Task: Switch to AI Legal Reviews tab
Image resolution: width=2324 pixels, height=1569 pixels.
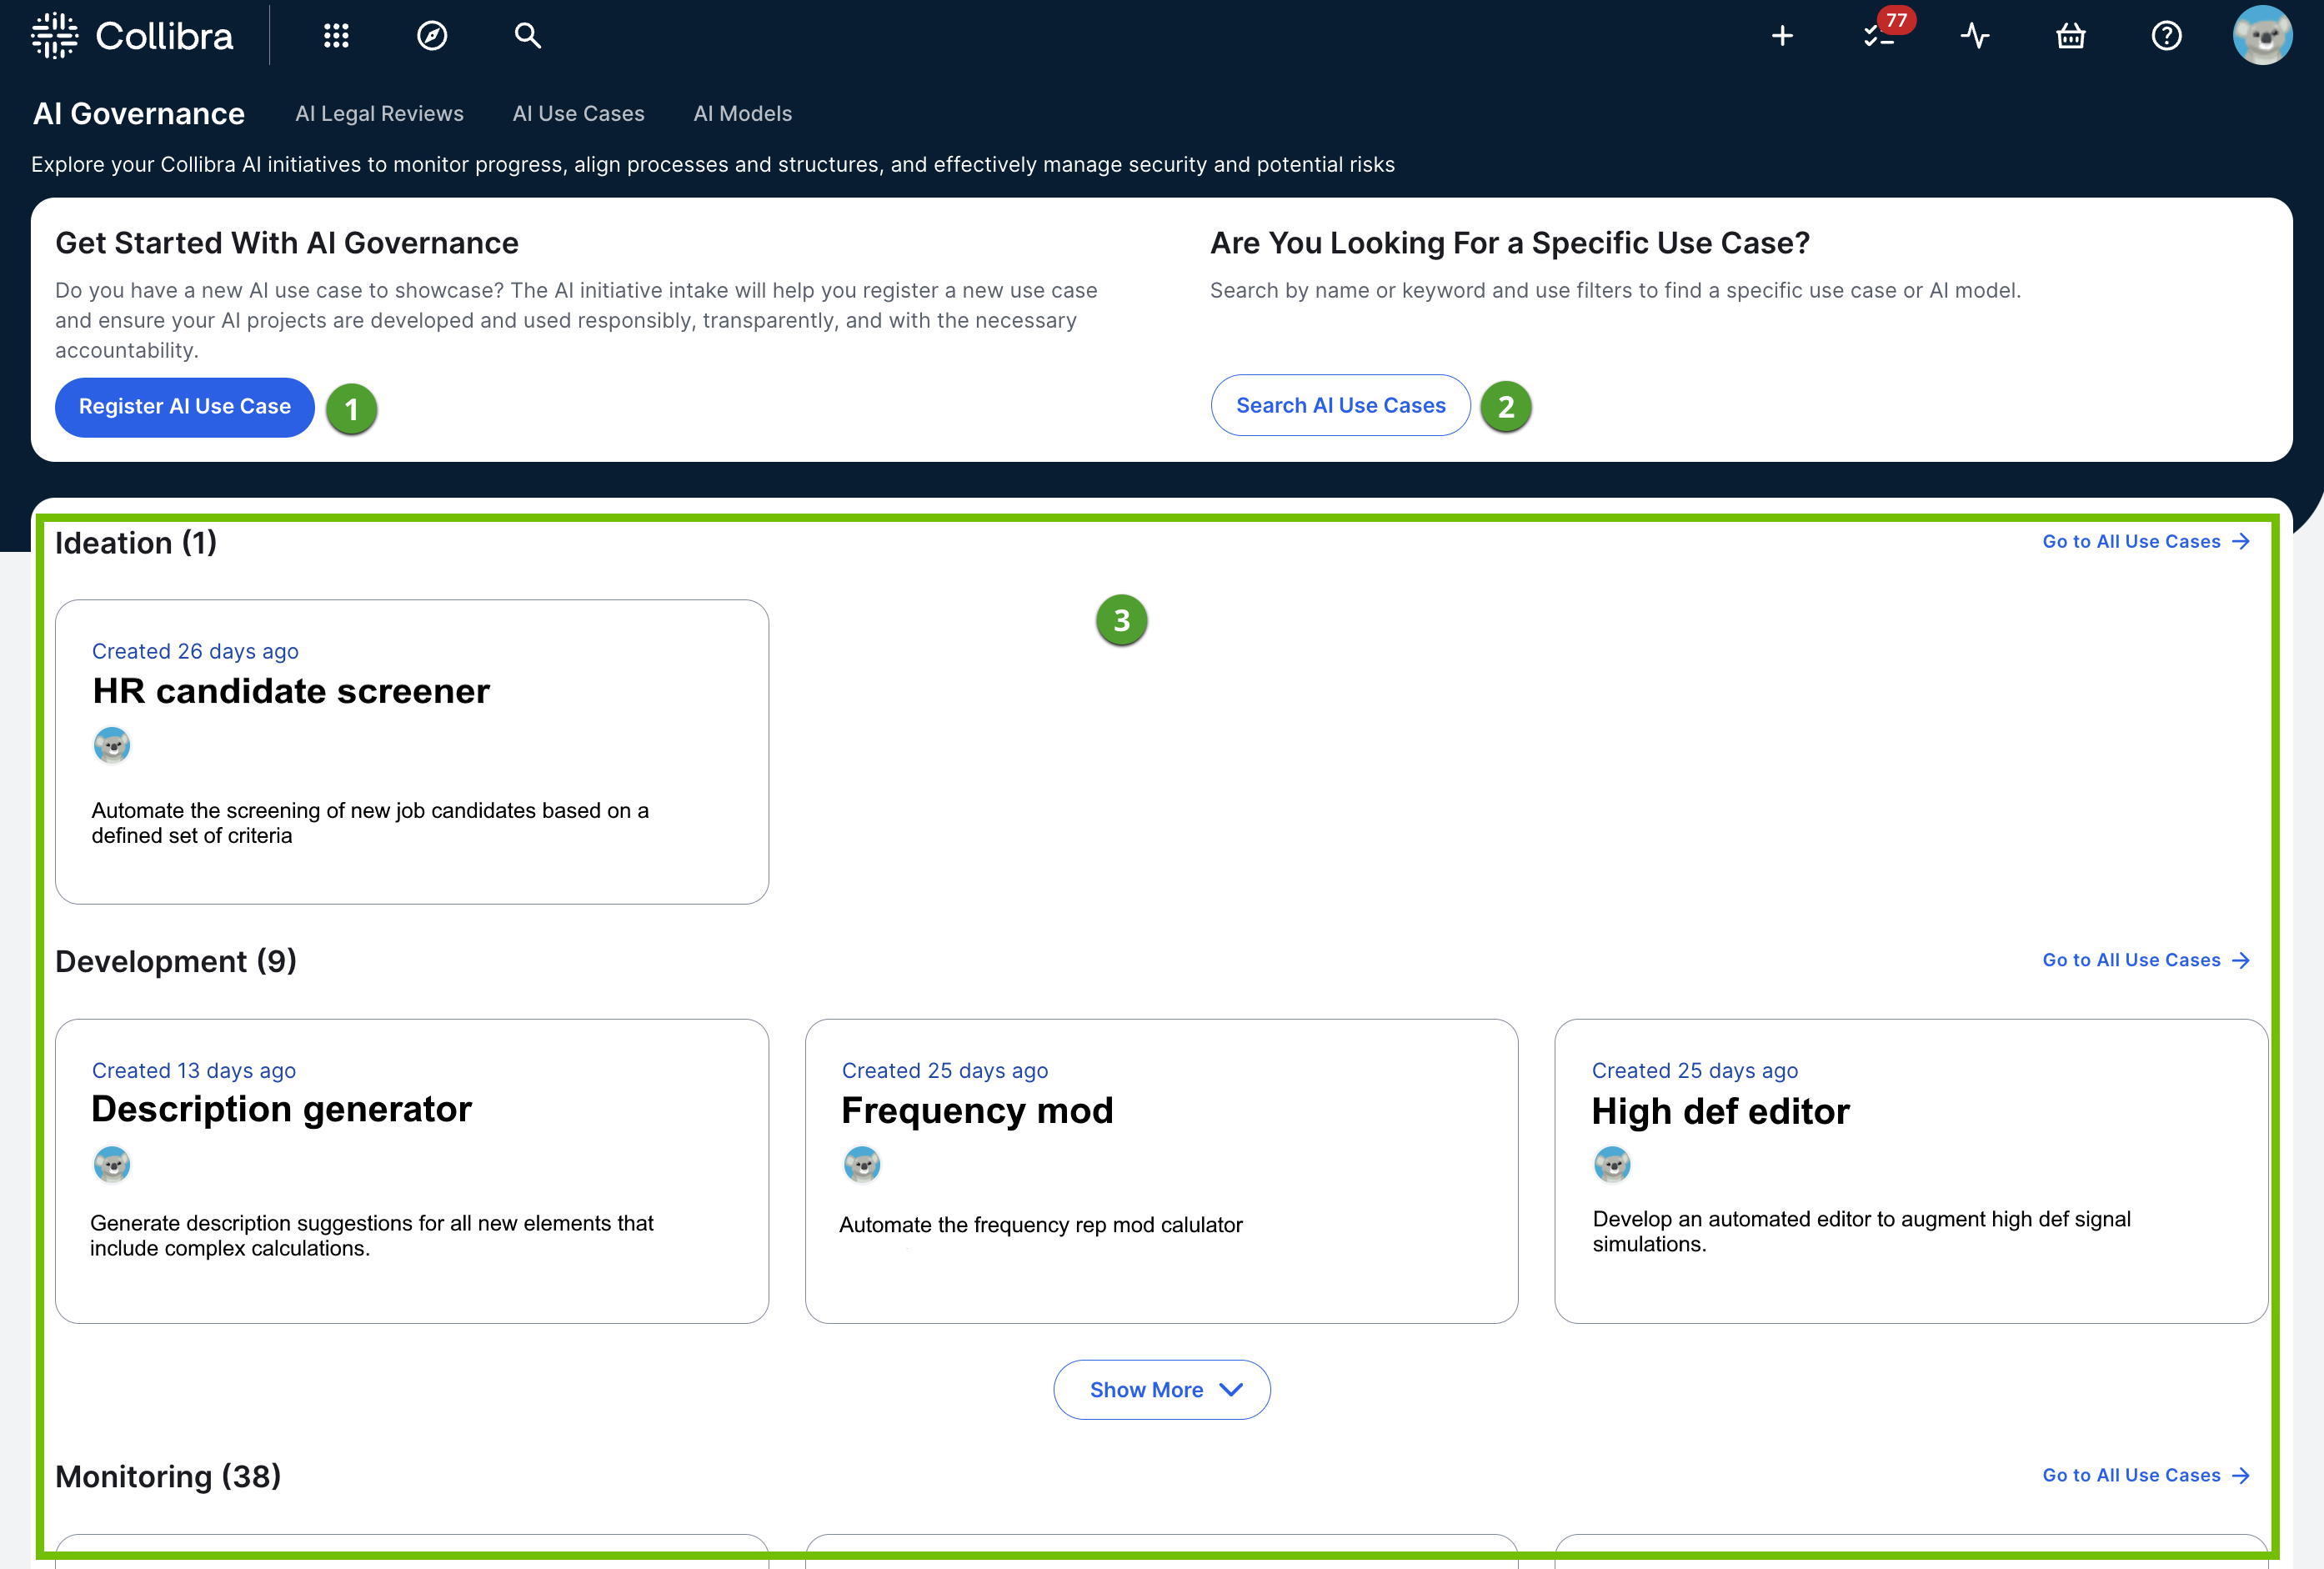Action: (379, 114)
